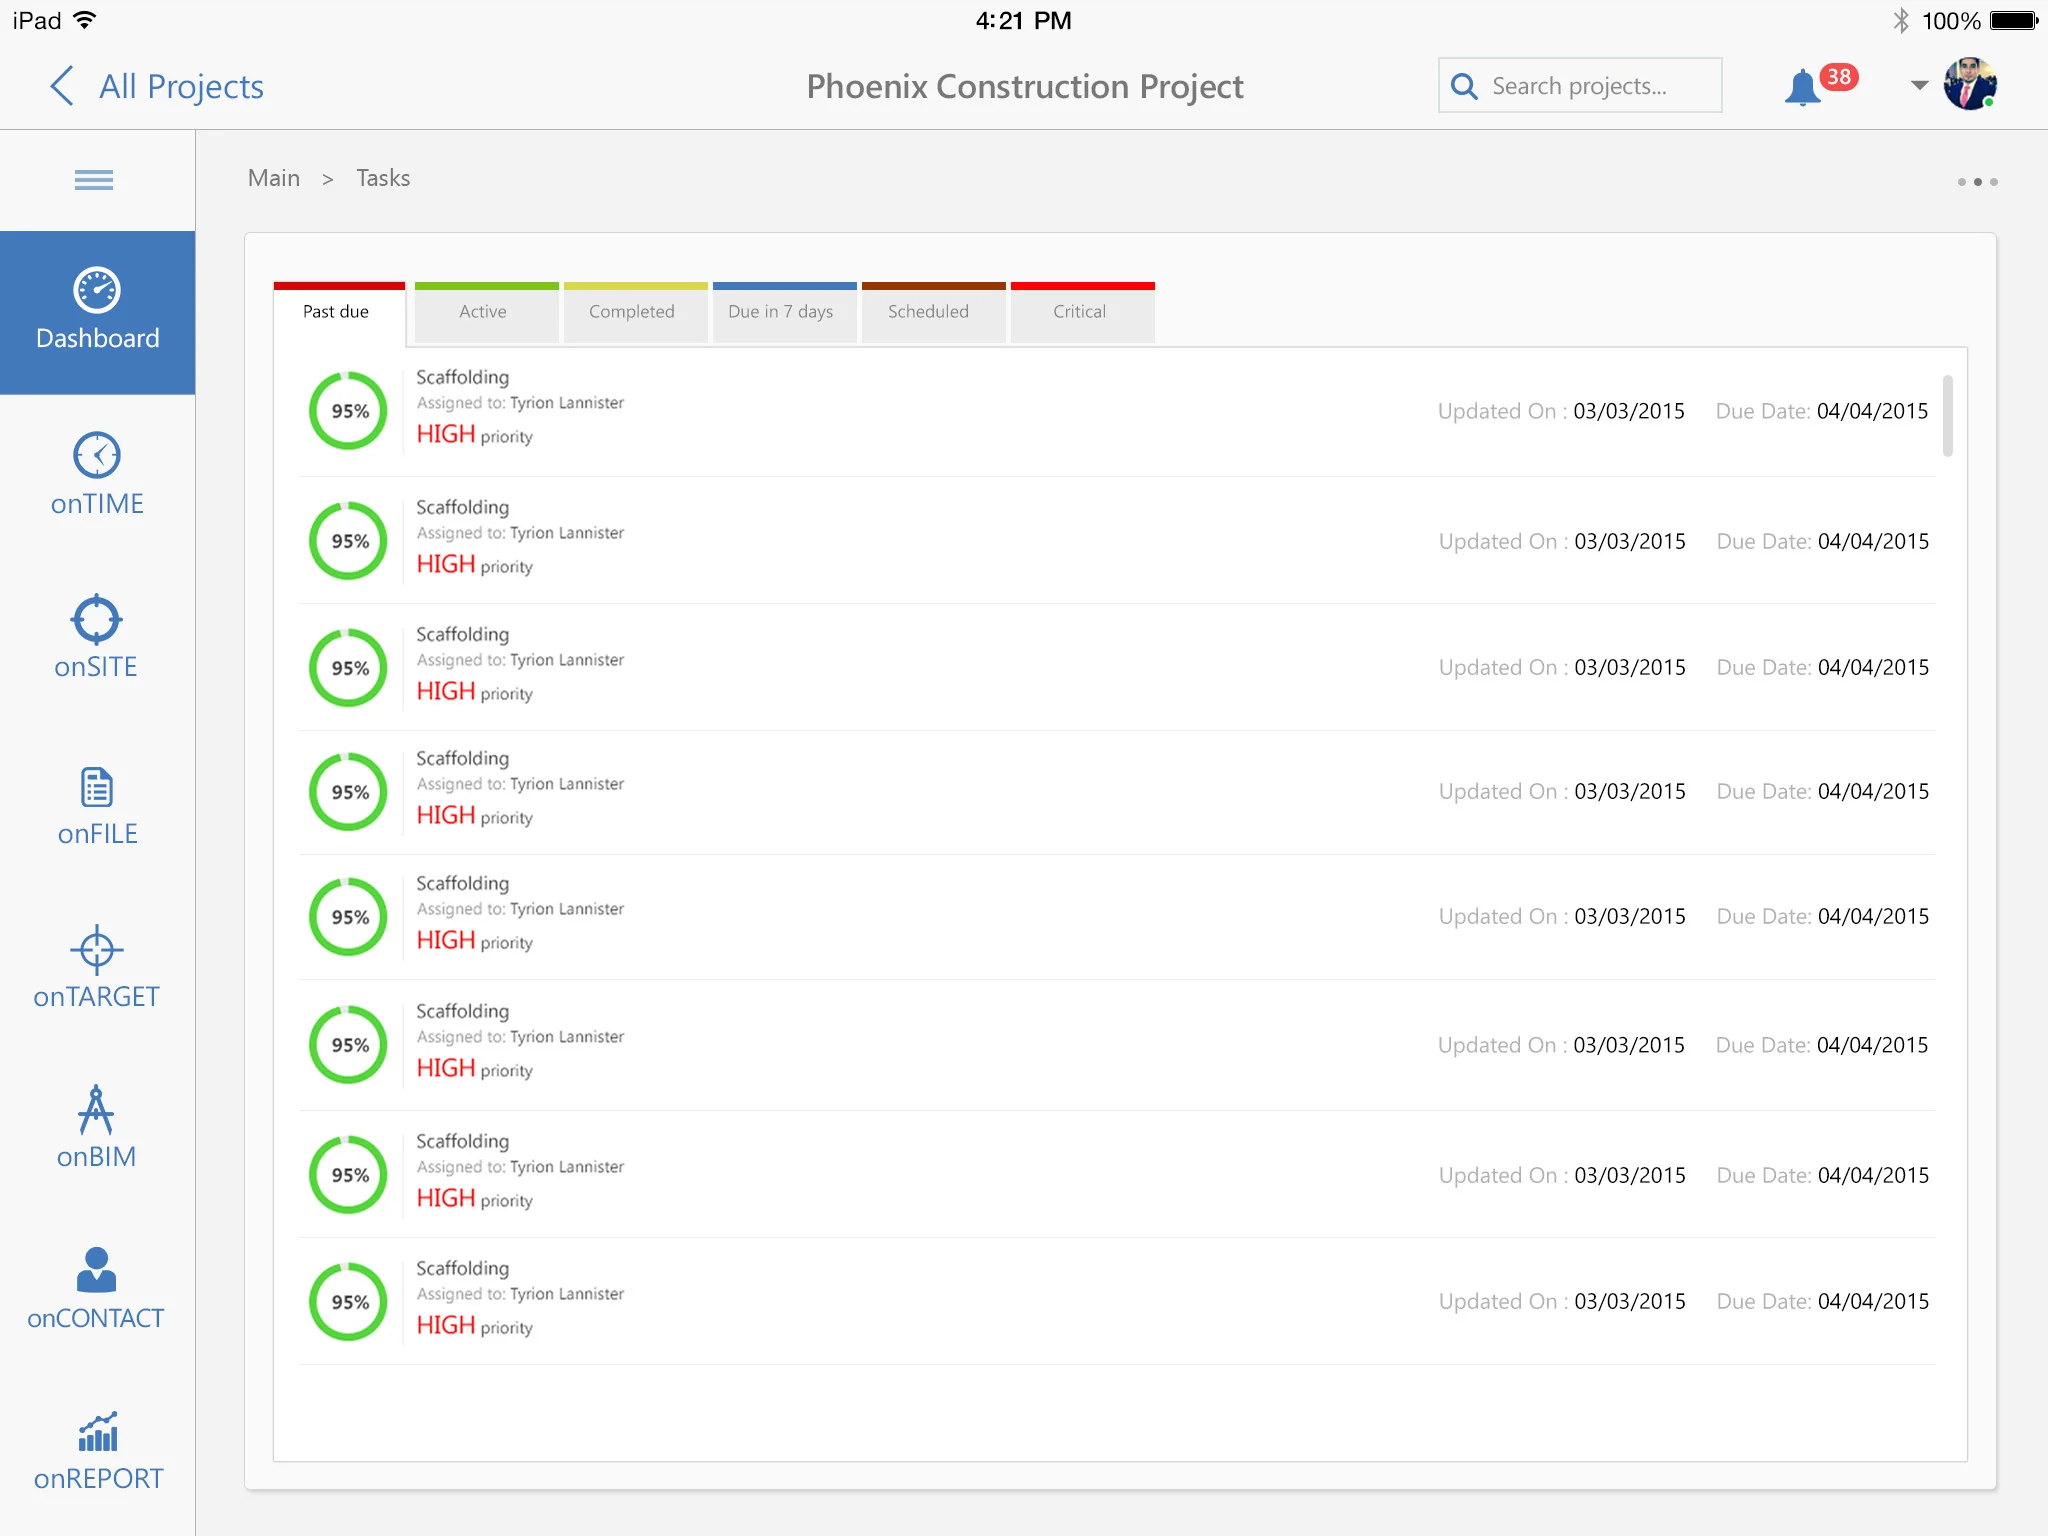Expand the user profile dropdown arrow

tap(1919, 86)
